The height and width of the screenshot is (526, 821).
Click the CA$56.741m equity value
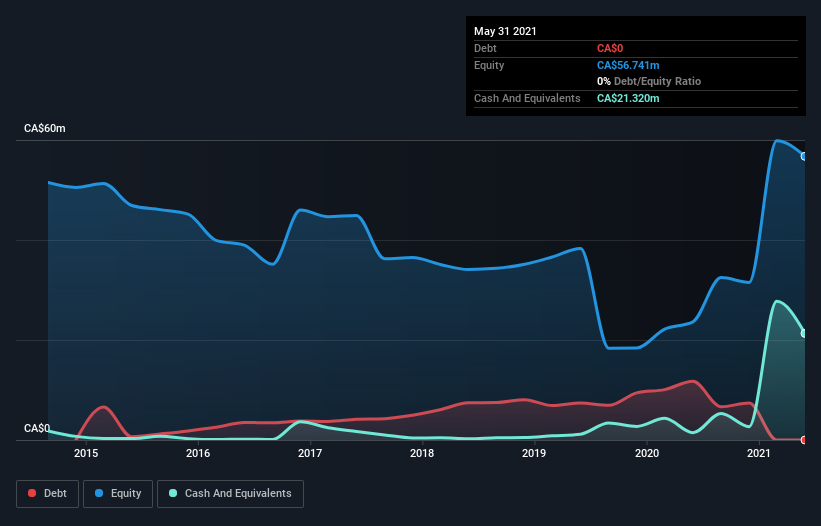tap(628, 65)
